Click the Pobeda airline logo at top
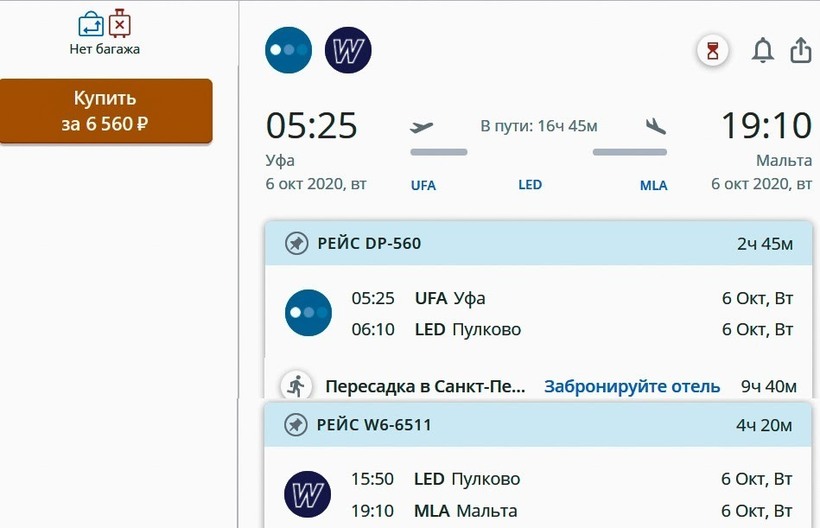Screen dimensions: 820x528 [288, 49]
